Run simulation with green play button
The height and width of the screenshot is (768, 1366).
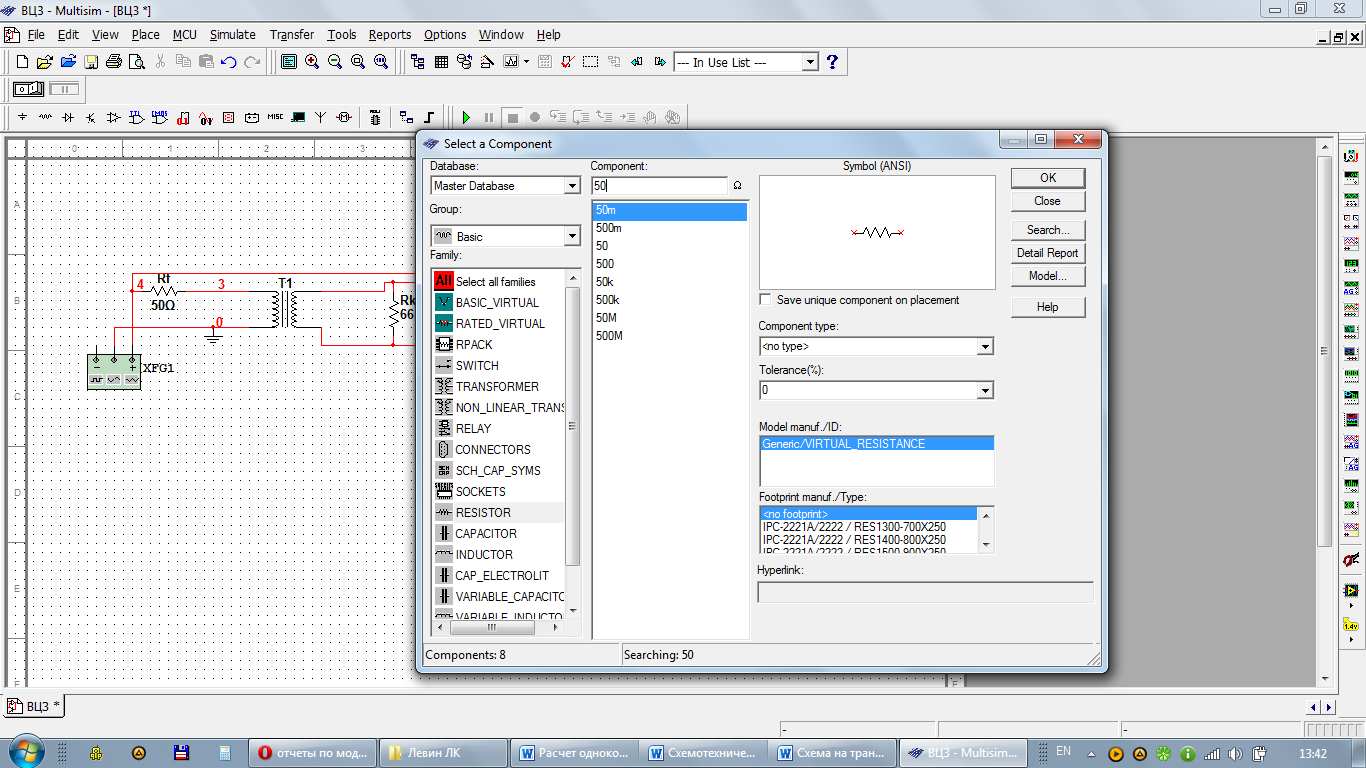[467, 117]
